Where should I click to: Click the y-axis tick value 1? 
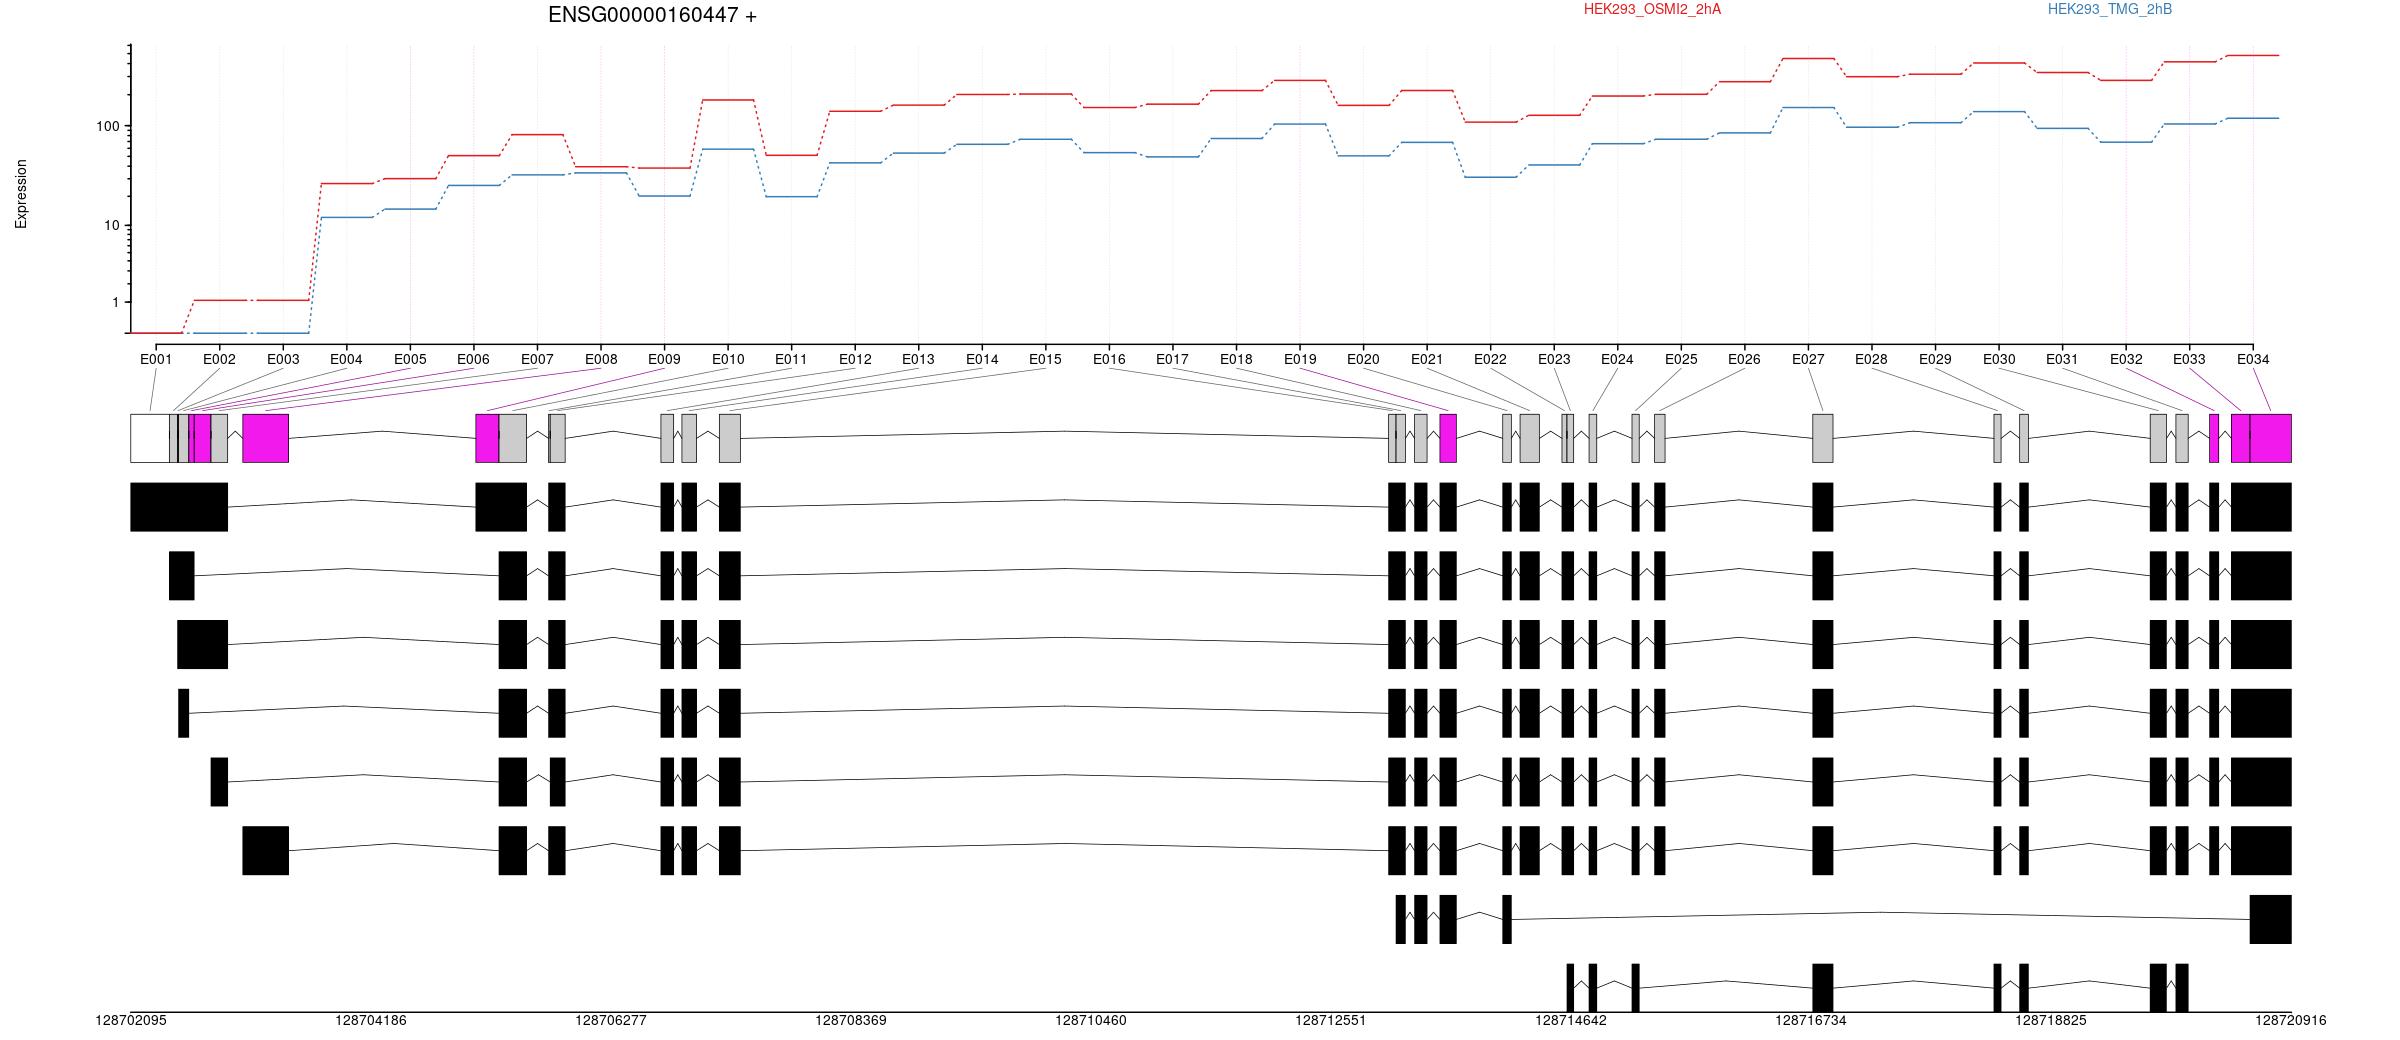[x=115, y=302]
